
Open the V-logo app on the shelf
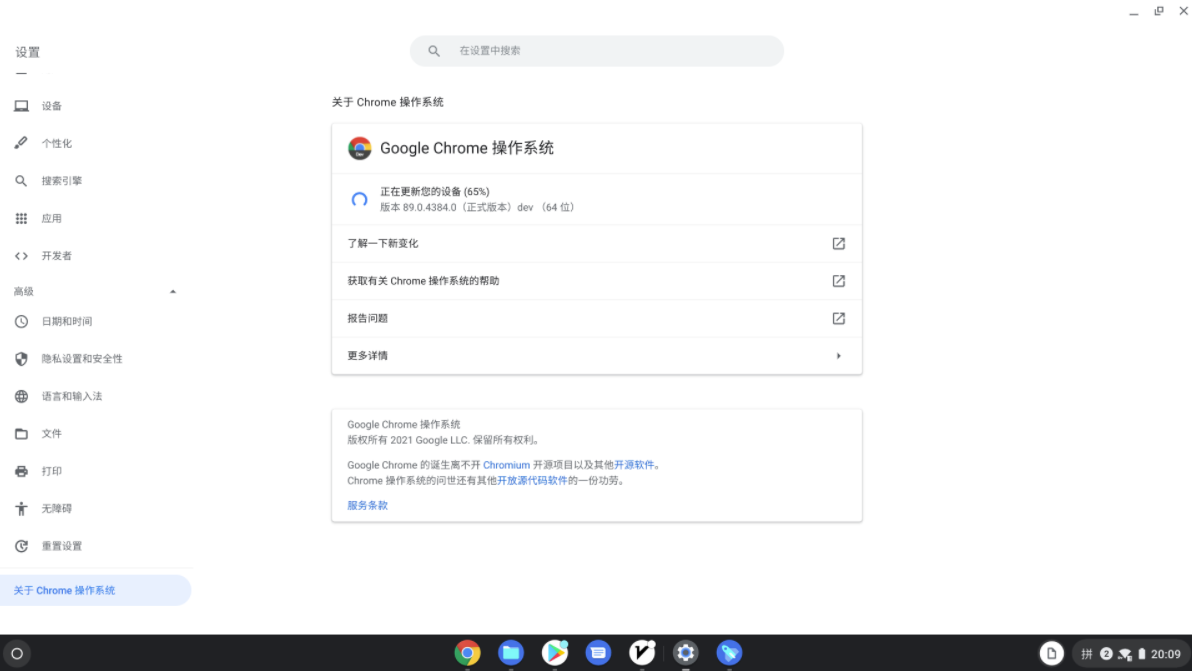[642, 653]
